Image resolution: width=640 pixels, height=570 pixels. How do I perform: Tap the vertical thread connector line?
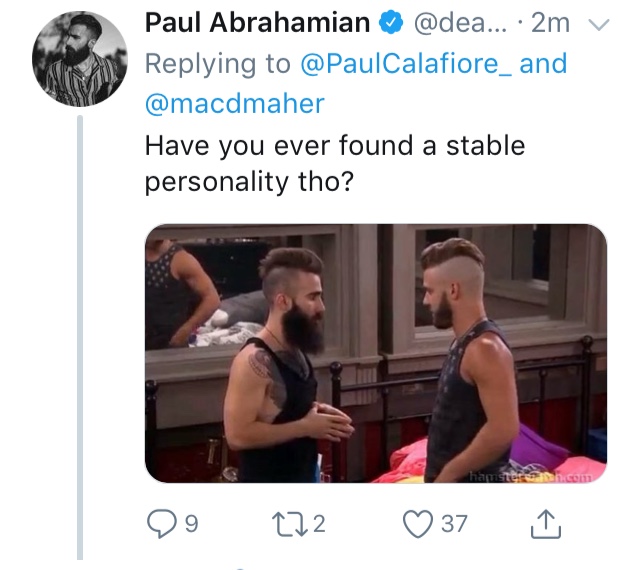click(x=80, y=338)
